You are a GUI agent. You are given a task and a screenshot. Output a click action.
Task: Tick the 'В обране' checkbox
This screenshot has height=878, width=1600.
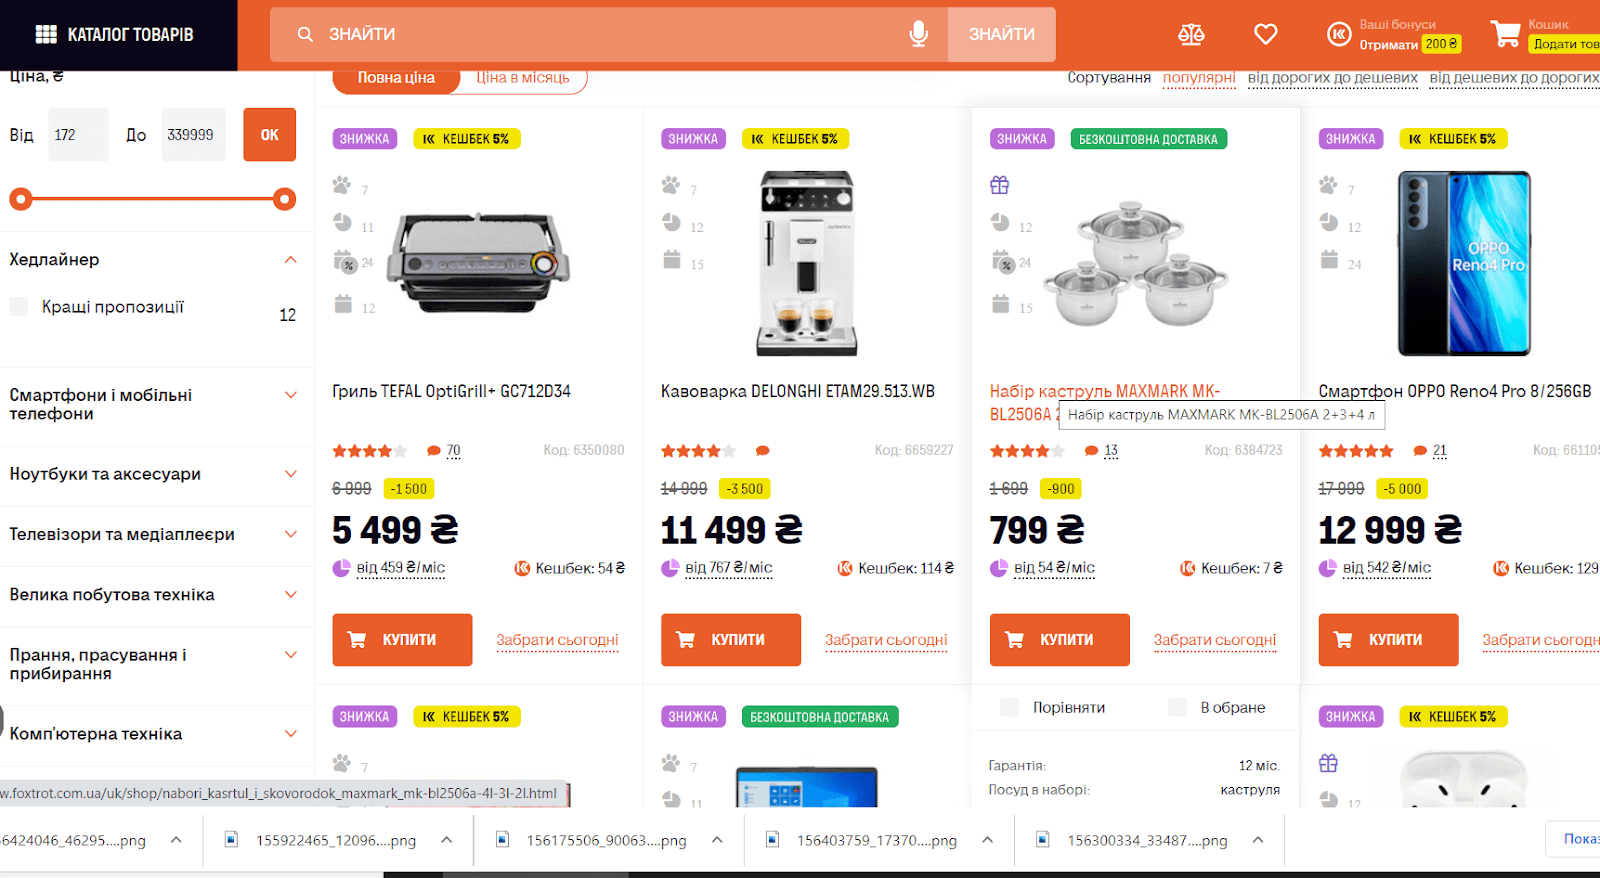tap(1178, 707)
